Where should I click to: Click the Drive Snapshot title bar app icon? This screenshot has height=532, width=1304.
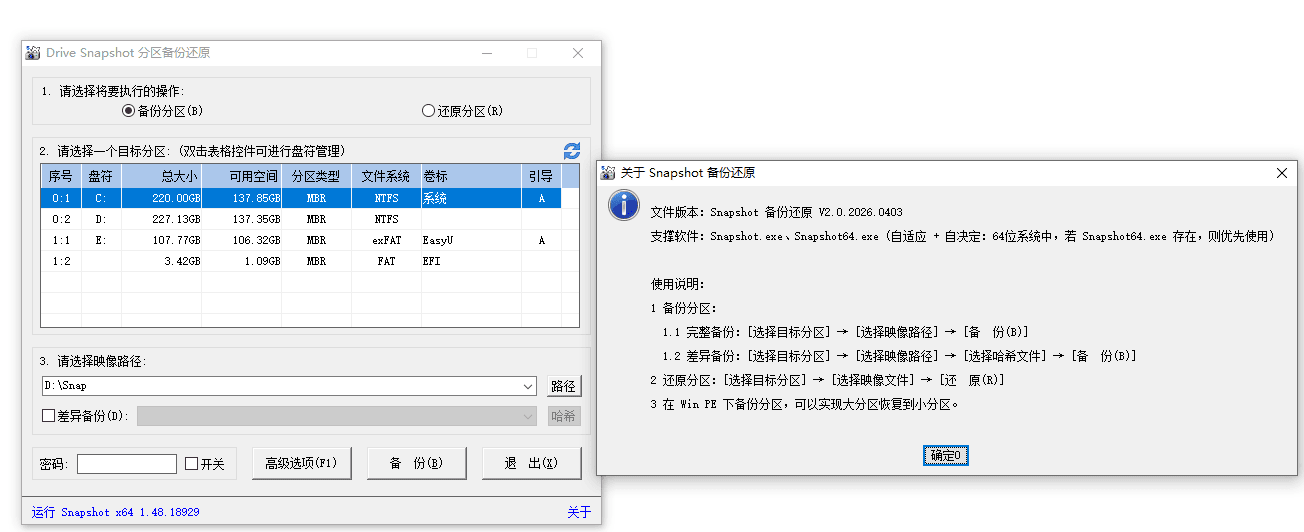(x=33, y=53)
